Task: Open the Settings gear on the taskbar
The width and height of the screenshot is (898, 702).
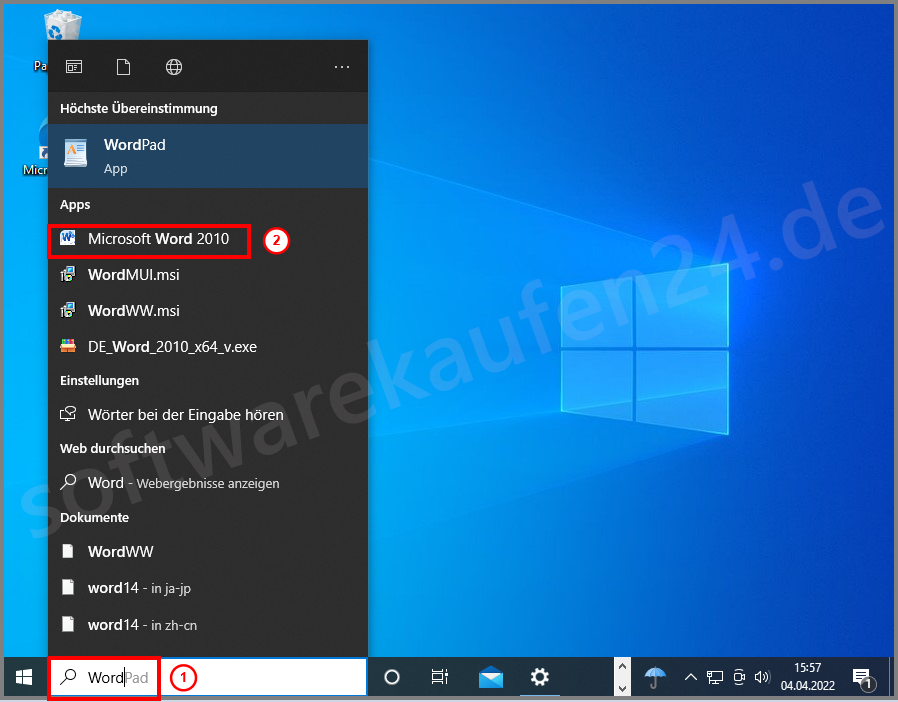Action: coord(539,677)
